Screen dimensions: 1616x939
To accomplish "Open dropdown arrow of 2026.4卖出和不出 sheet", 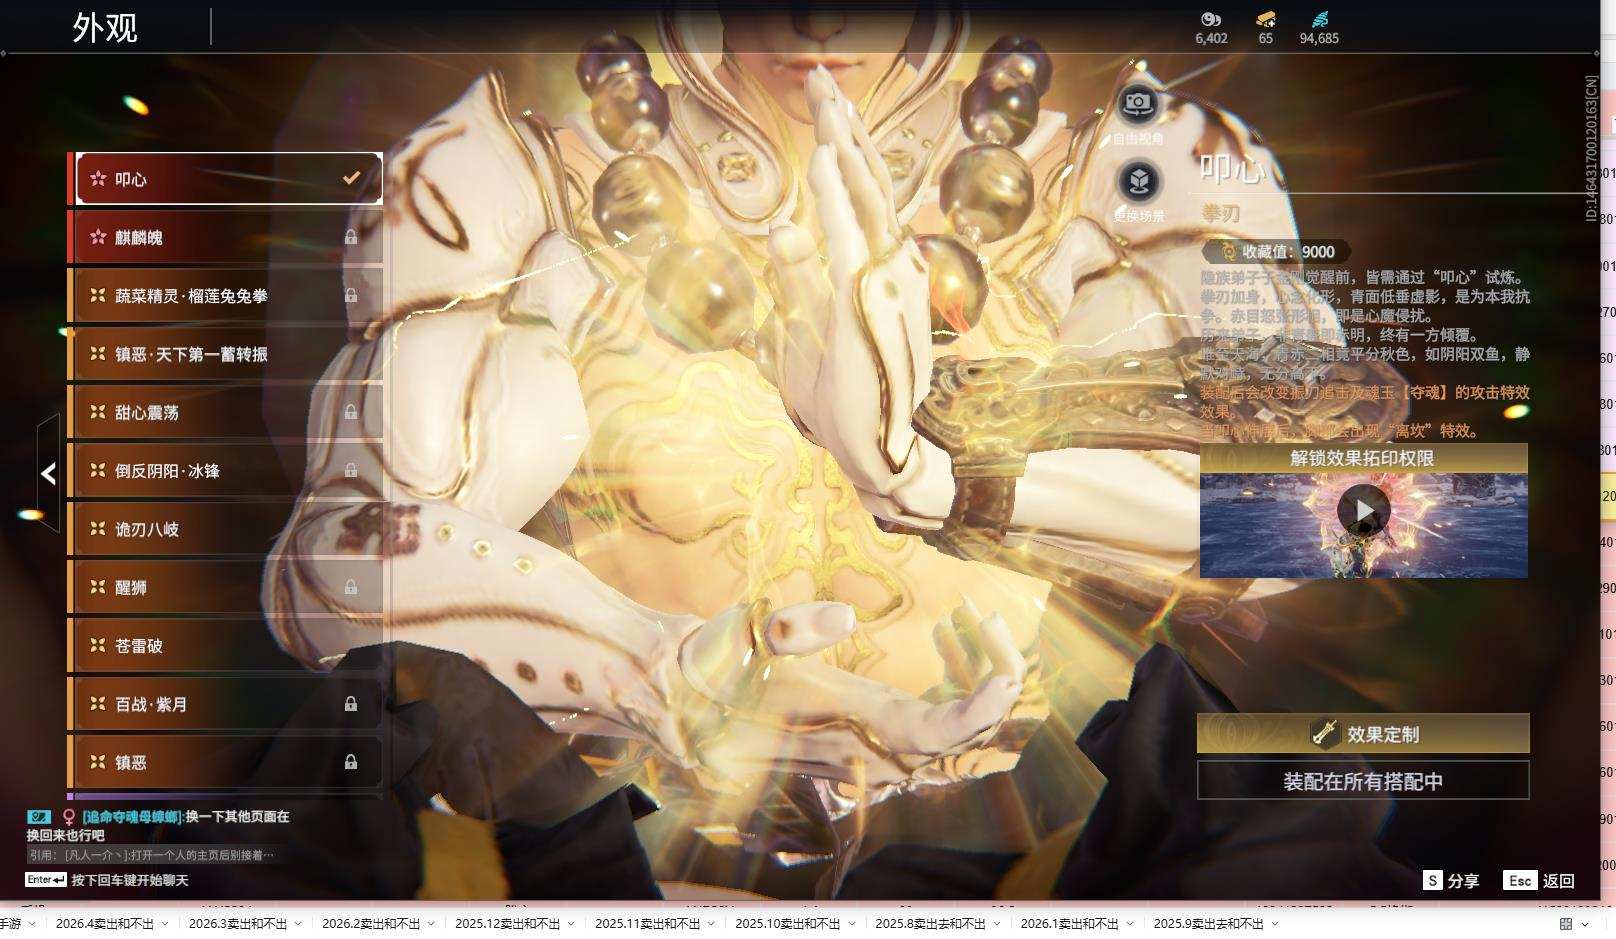I will click(165, 924).
